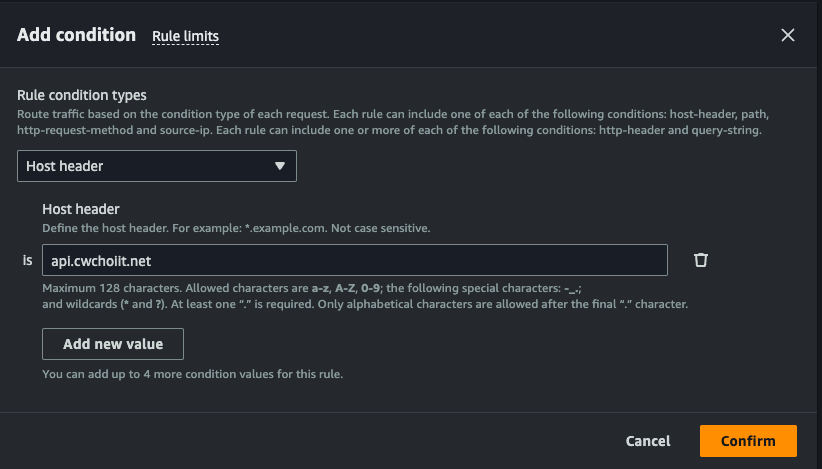Open the Host header condition type dropdown
Image resolution: width=822 pixels, height=469 pixels.
click(x=156, y=166)
